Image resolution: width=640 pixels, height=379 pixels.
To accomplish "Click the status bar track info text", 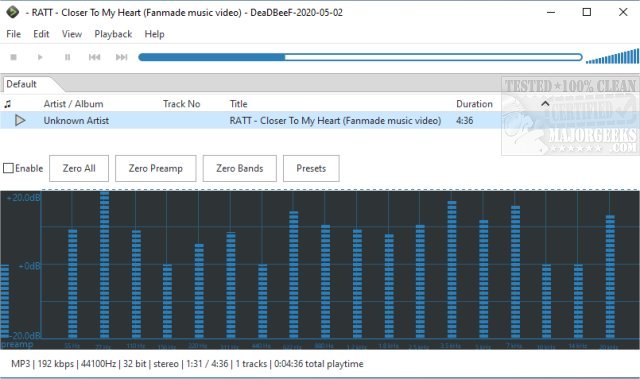I will [187, 363].
